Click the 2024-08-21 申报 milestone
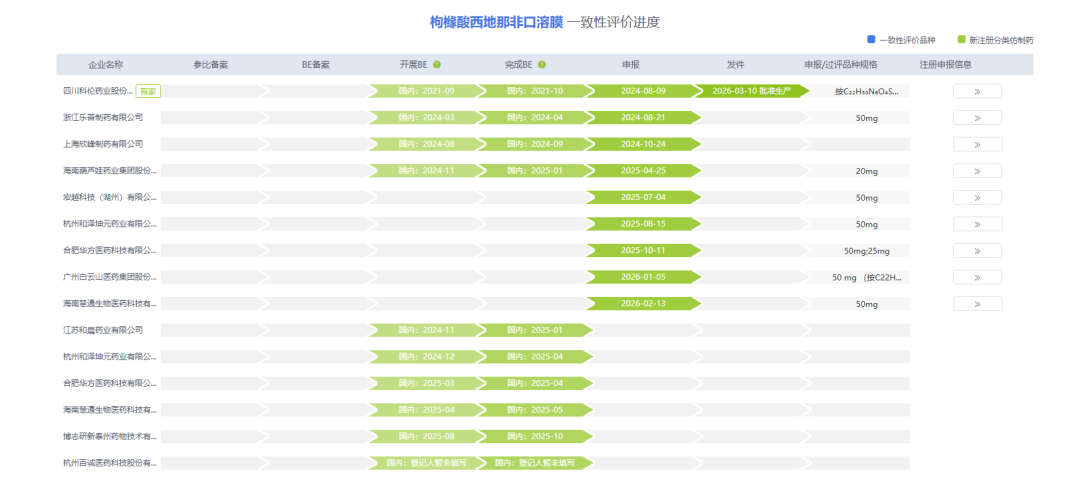 coord(642,118)
